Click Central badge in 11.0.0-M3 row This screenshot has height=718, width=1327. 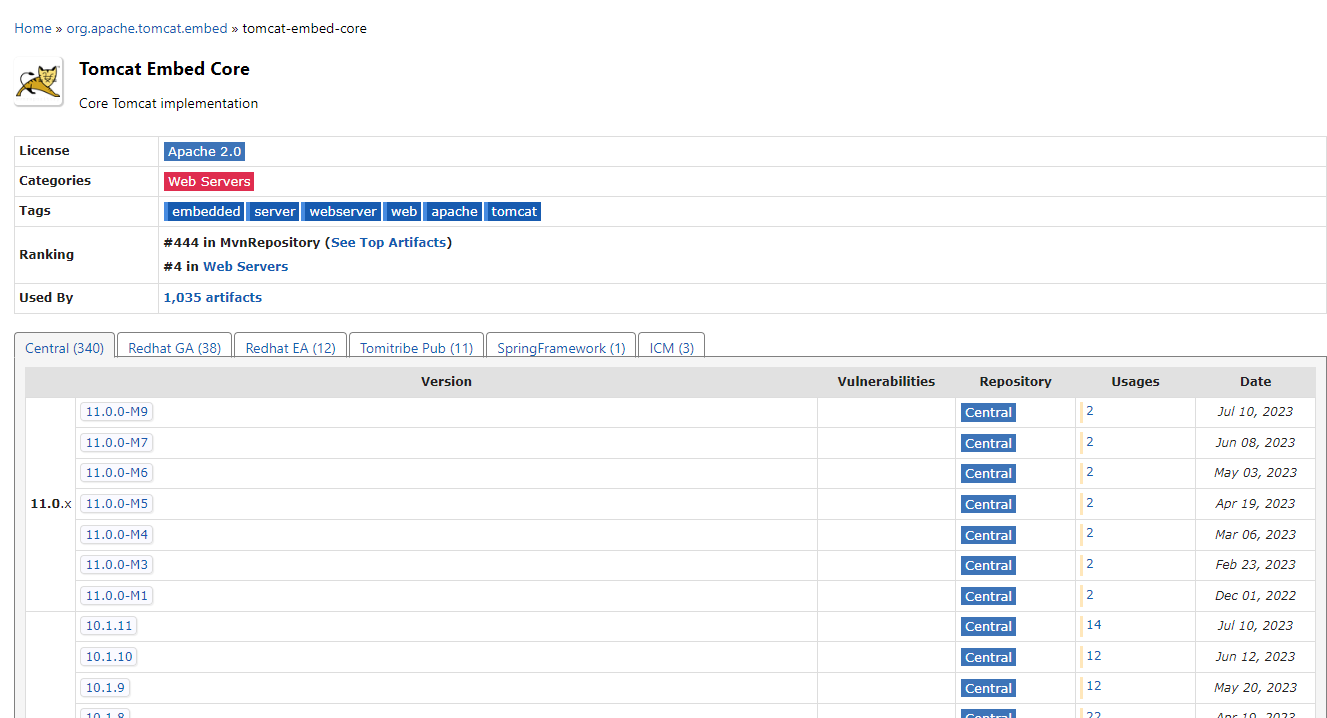pos(988,565)
